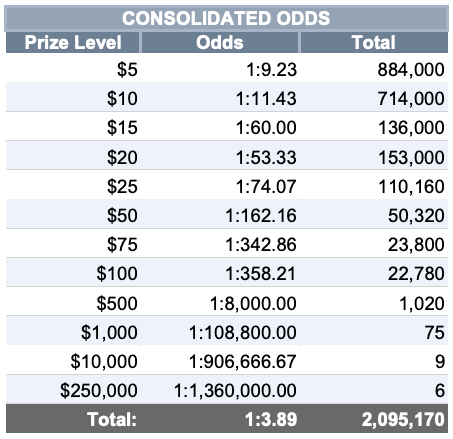The width and height of the screenshot is (453, 439).
Task: Select the 23,800 total cell
Action: pos(374,244)
